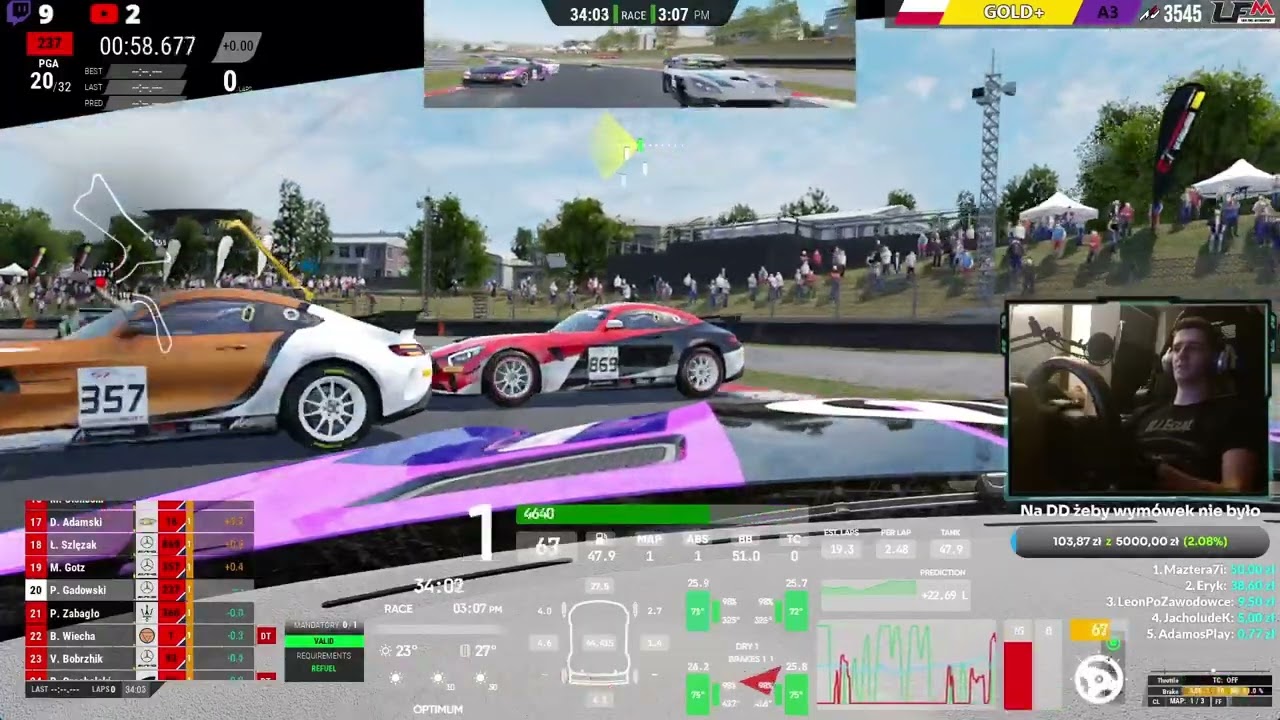Click the PER LAP fuel value 2.48
This screenshot has width=1280, height=720.
896,549
